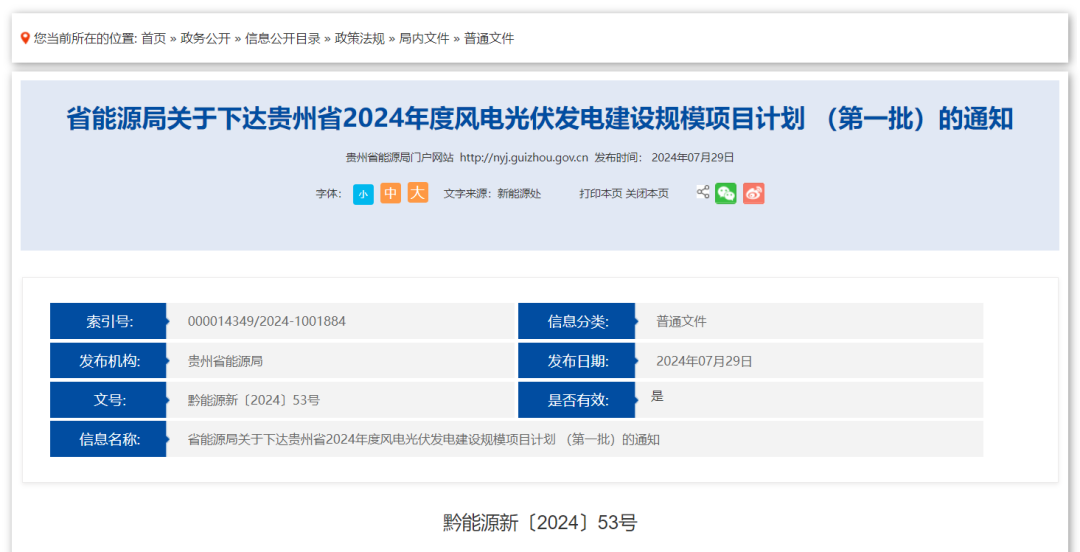Share the notice via Weibo icon
Image resolution: width=1080 pixels, height=552 pixels.
coord(753,193)
